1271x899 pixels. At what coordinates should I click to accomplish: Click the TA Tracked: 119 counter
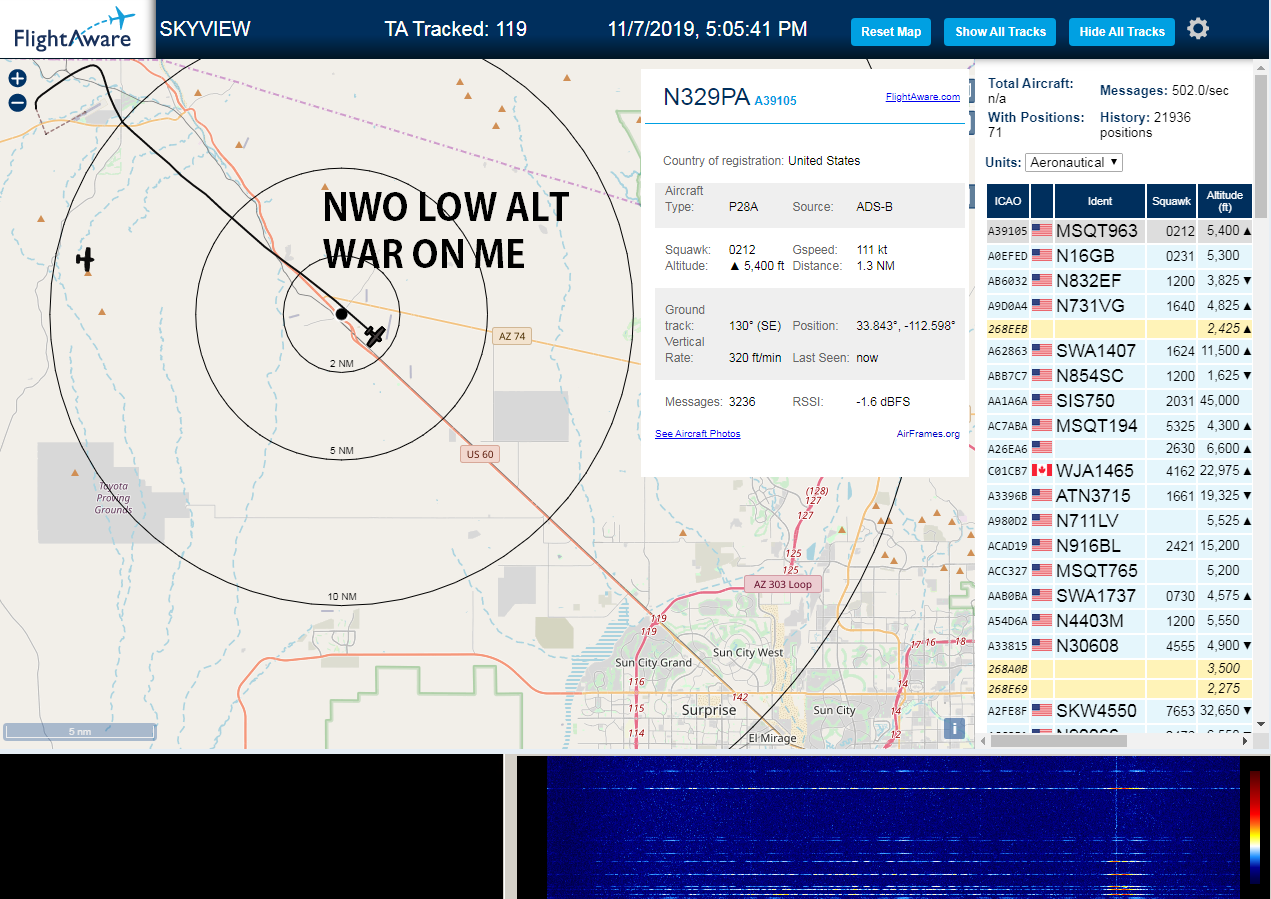[x=455, y=29]
